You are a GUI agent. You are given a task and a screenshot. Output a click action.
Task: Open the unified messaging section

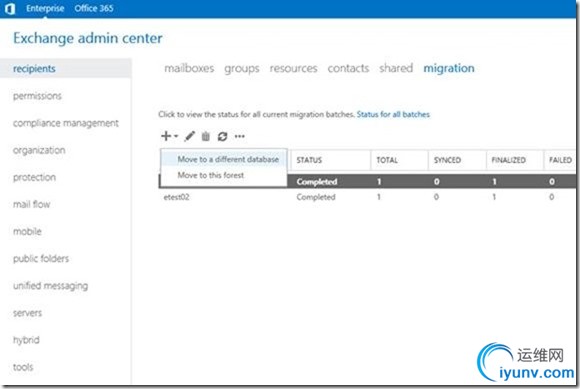pos(51,286)
